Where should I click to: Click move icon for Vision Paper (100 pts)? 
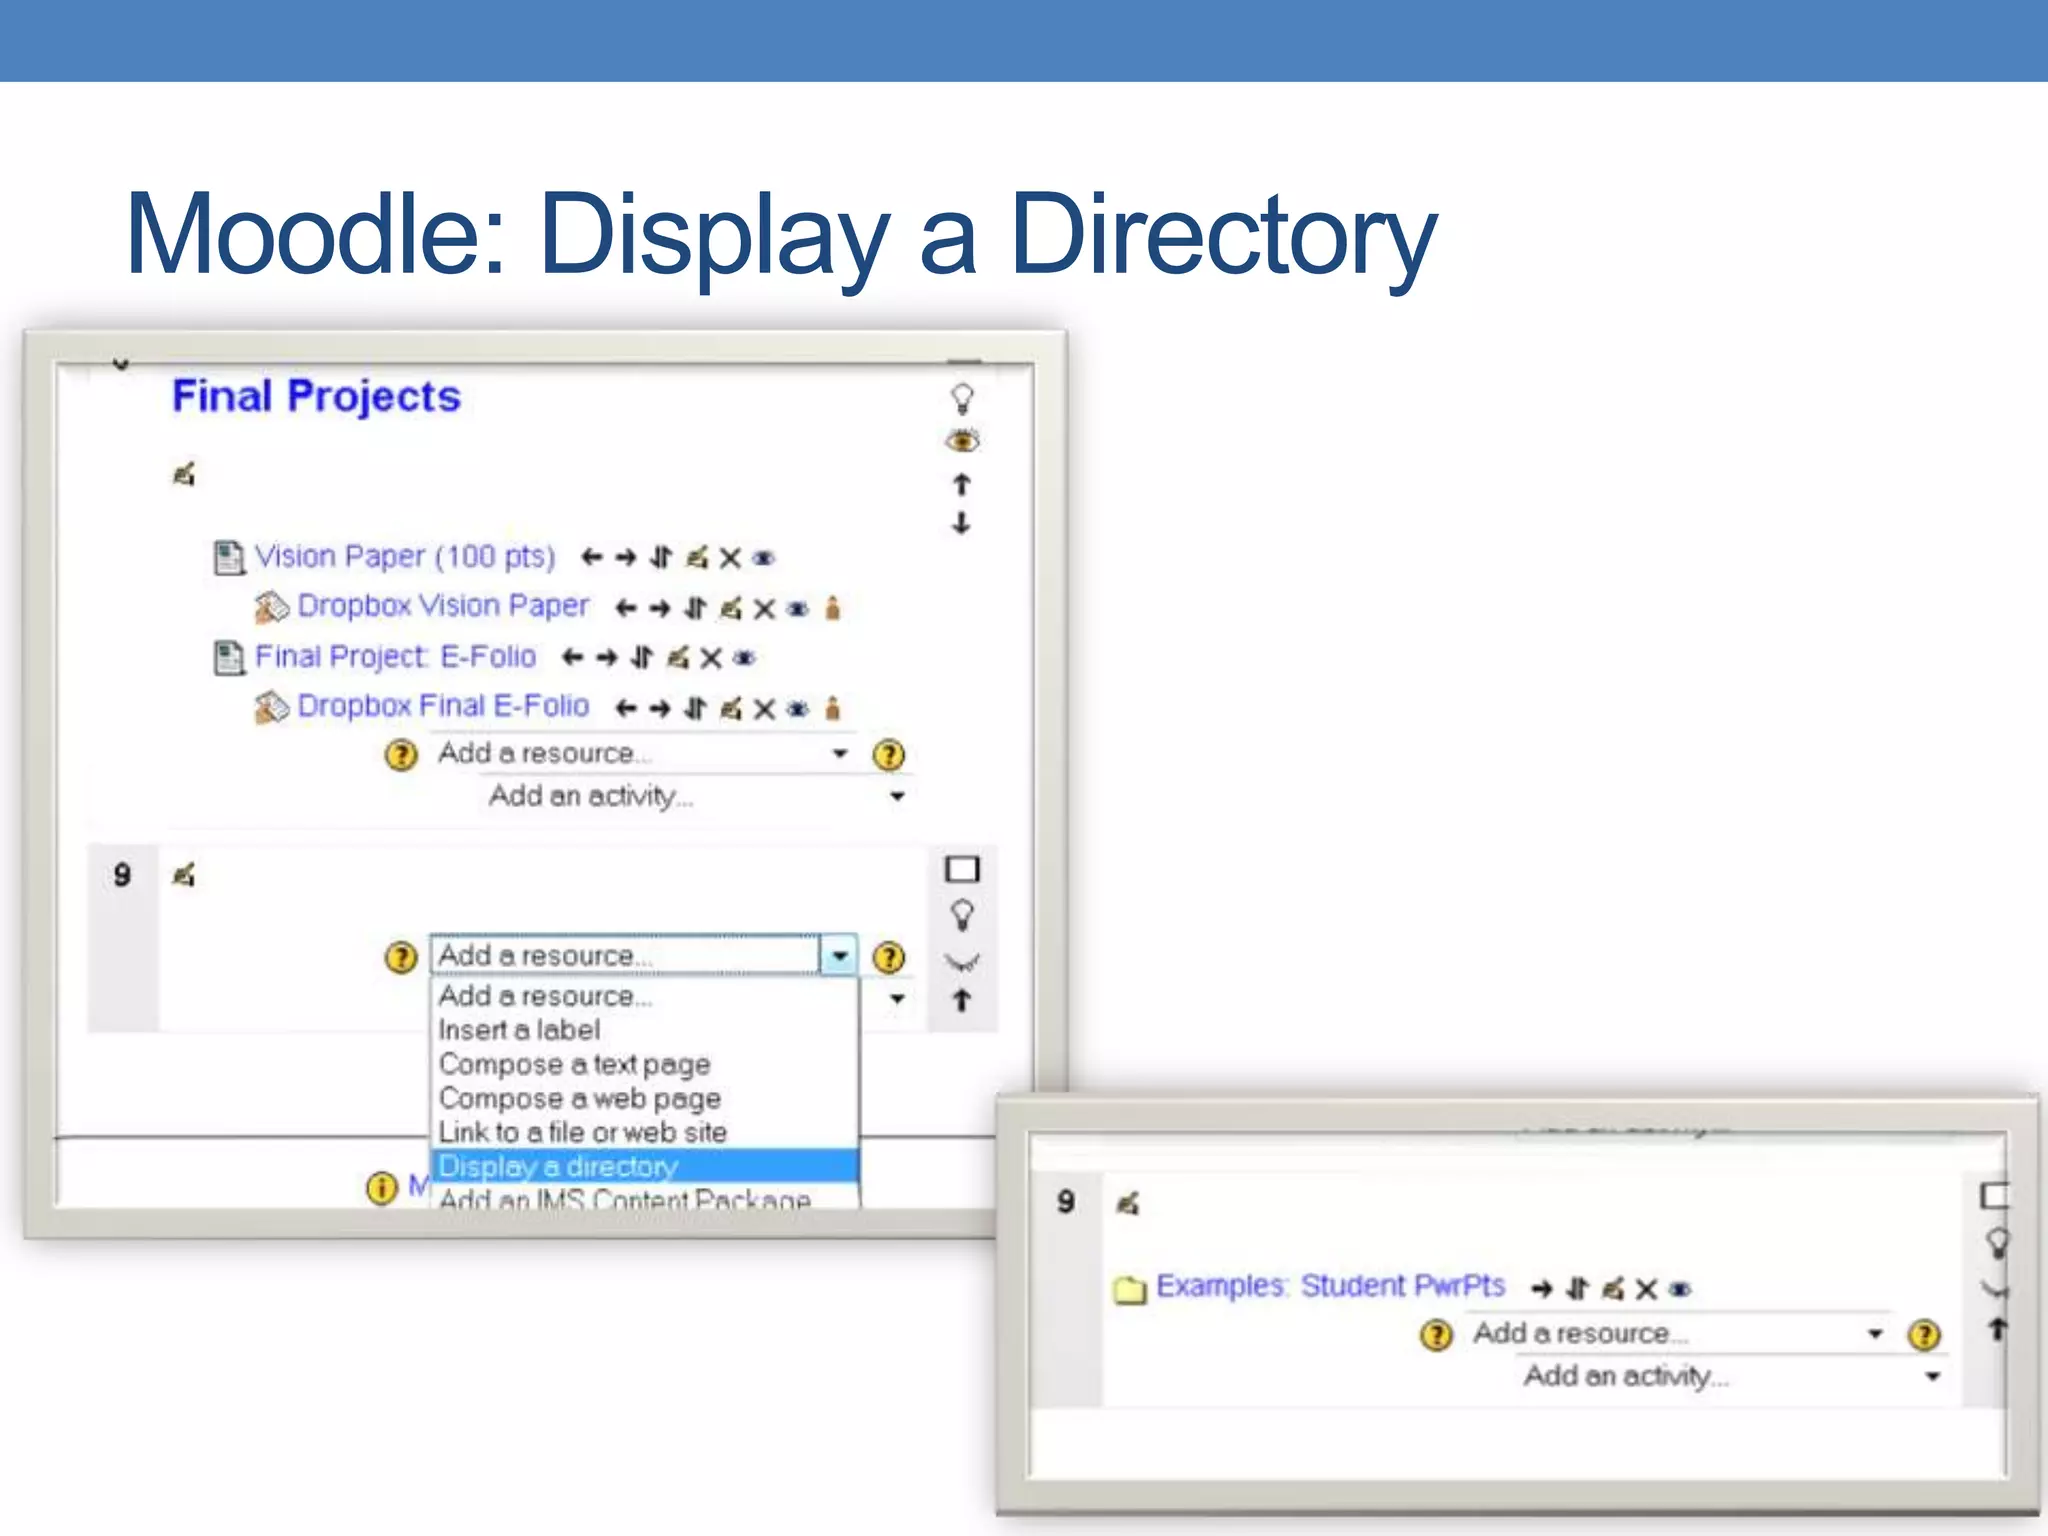coord(661,557)
